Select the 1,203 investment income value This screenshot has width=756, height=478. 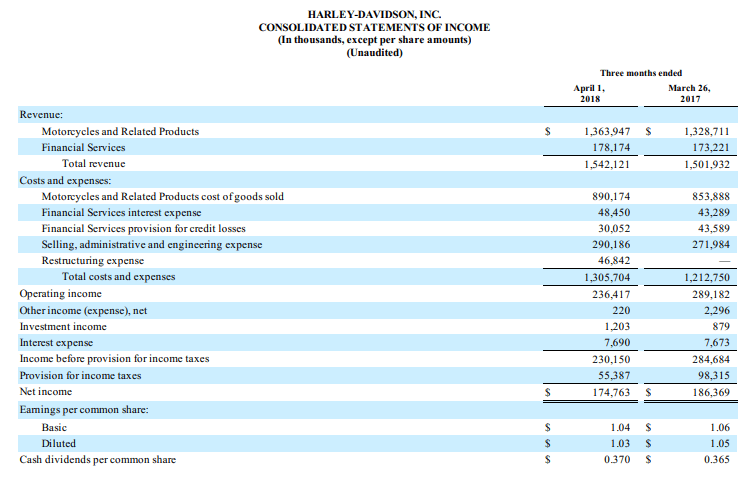click(x=617, y=327)
